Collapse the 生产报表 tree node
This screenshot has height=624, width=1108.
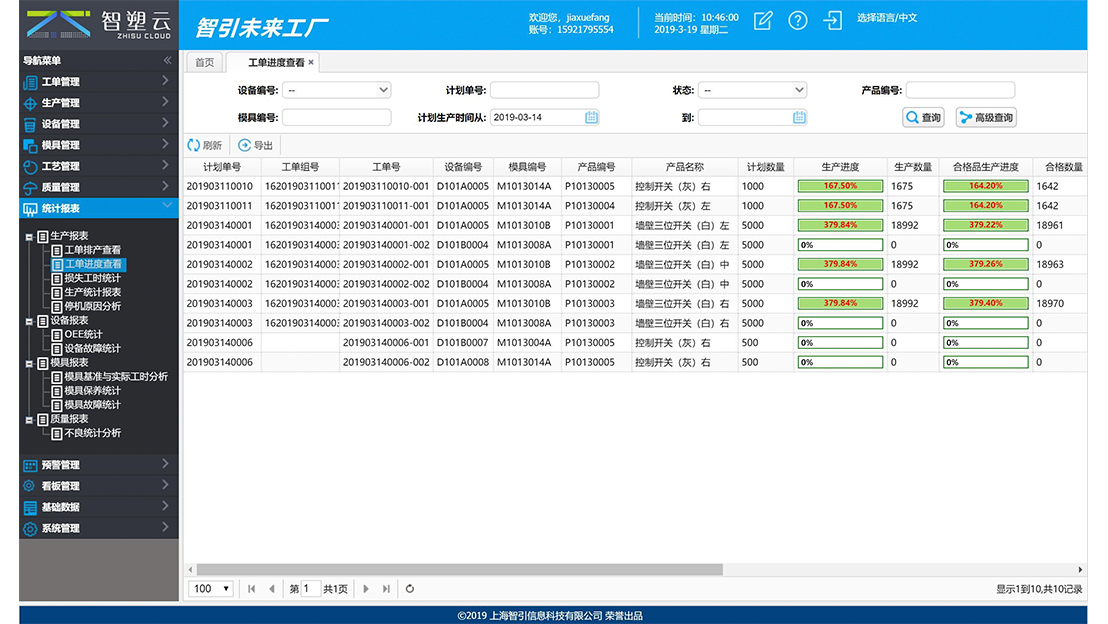pos(28,237)
